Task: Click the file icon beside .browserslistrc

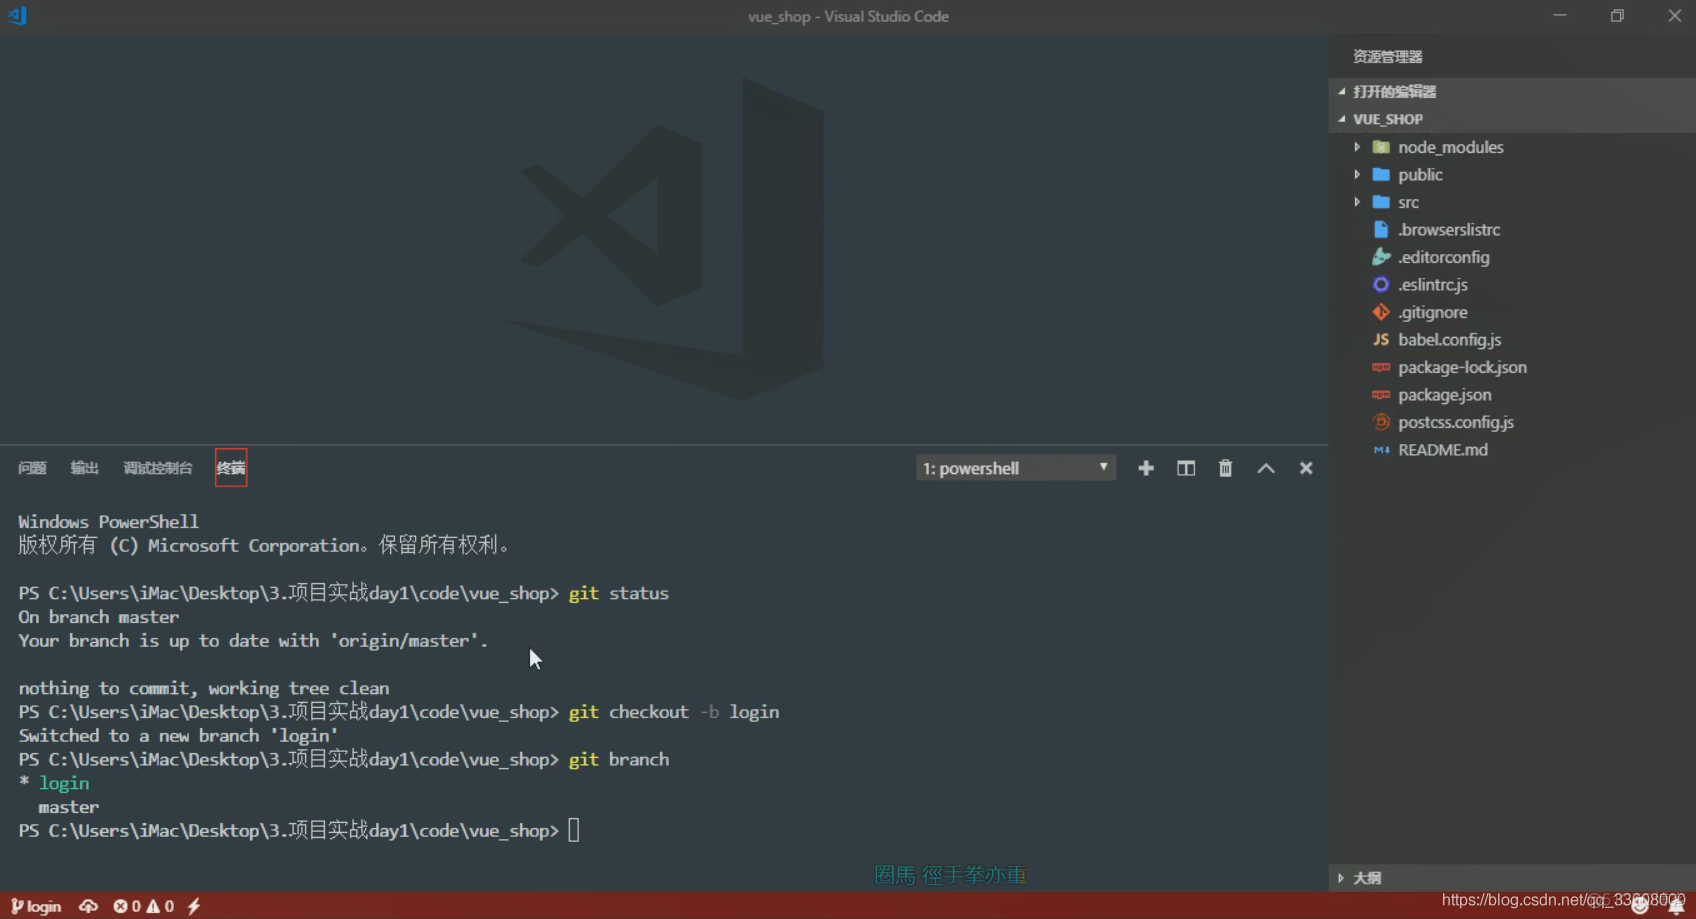Action: (1381, 230)
